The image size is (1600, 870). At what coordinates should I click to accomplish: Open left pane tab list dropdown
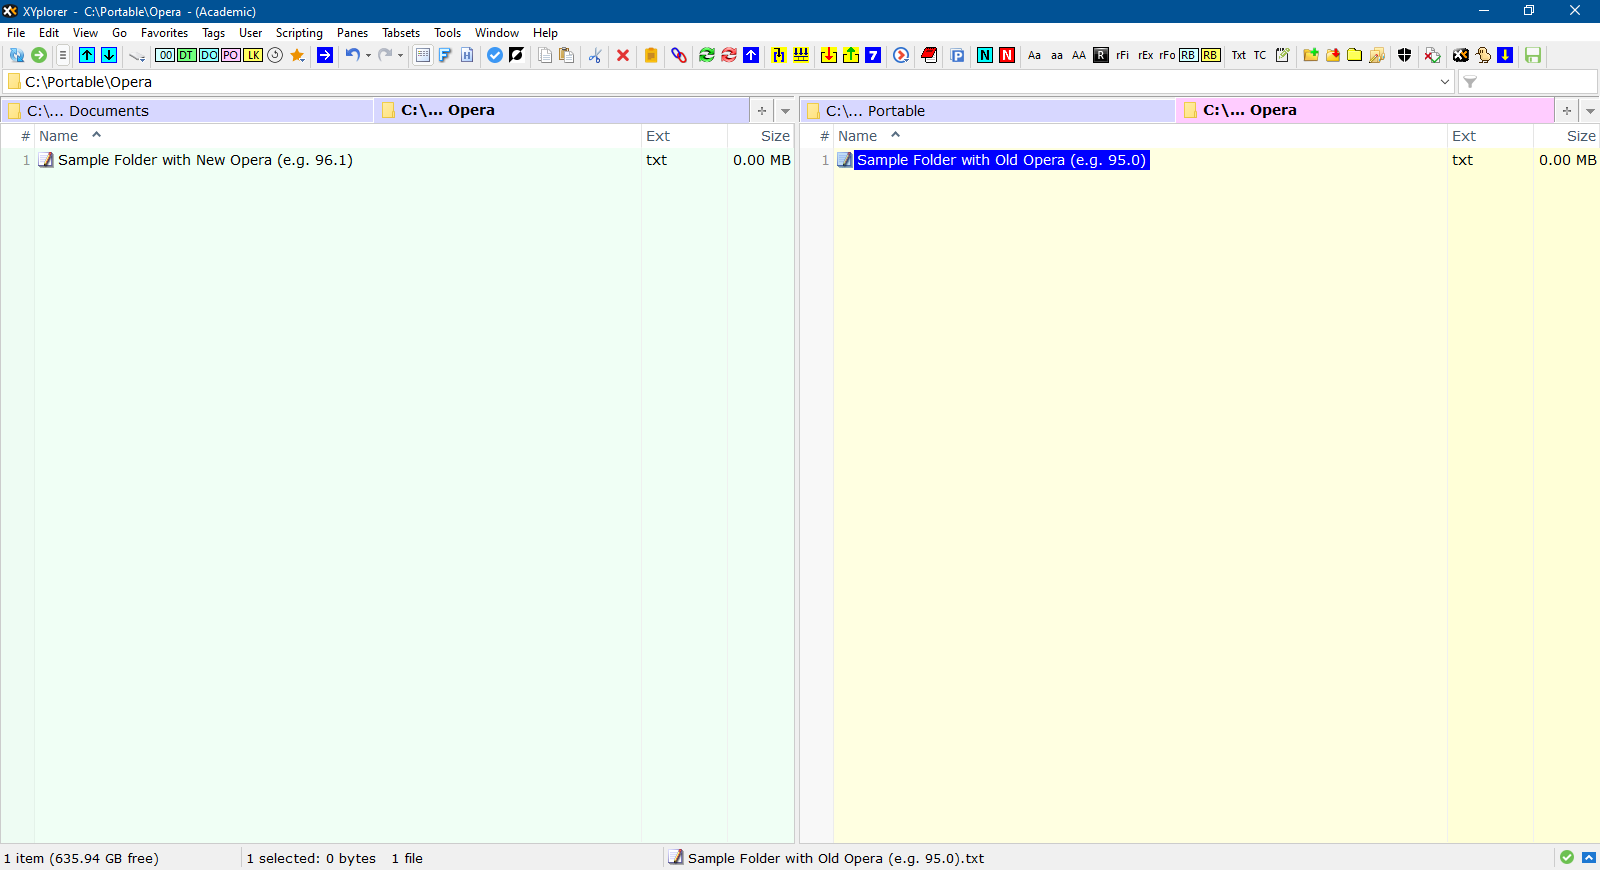point(785,111)
